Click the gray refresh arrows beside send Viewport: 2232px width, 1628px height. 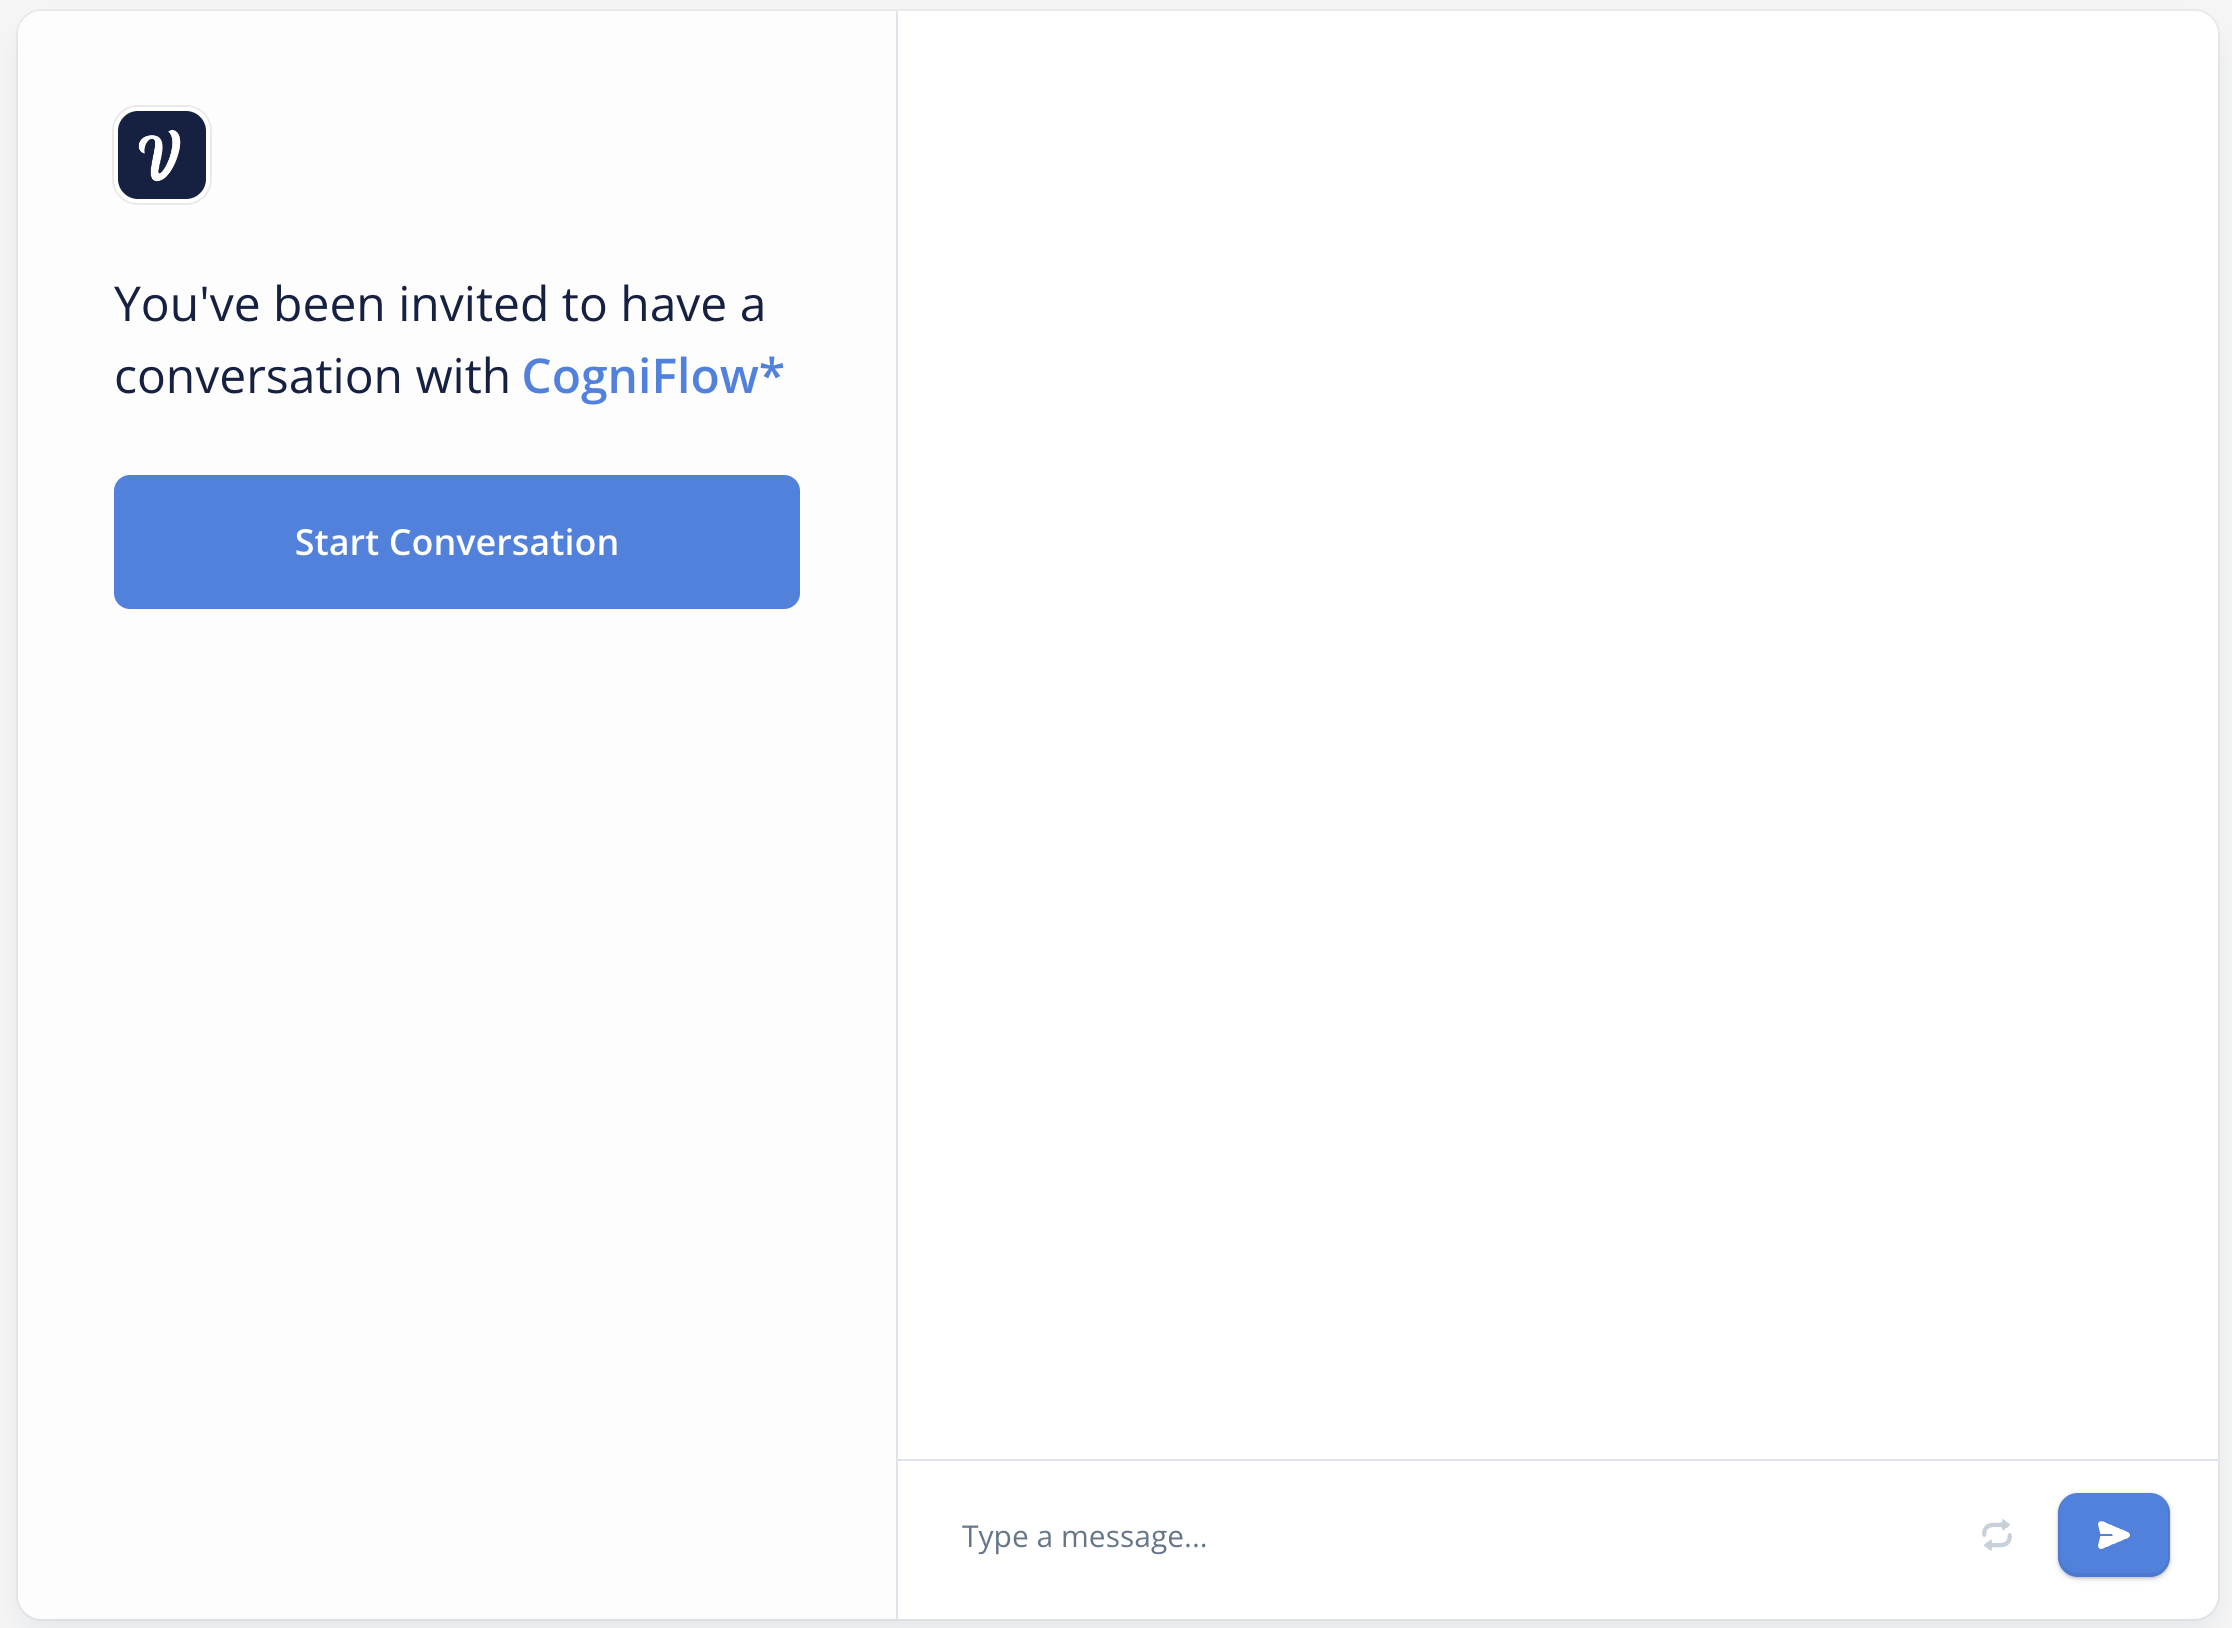tap(1996, 1534)
